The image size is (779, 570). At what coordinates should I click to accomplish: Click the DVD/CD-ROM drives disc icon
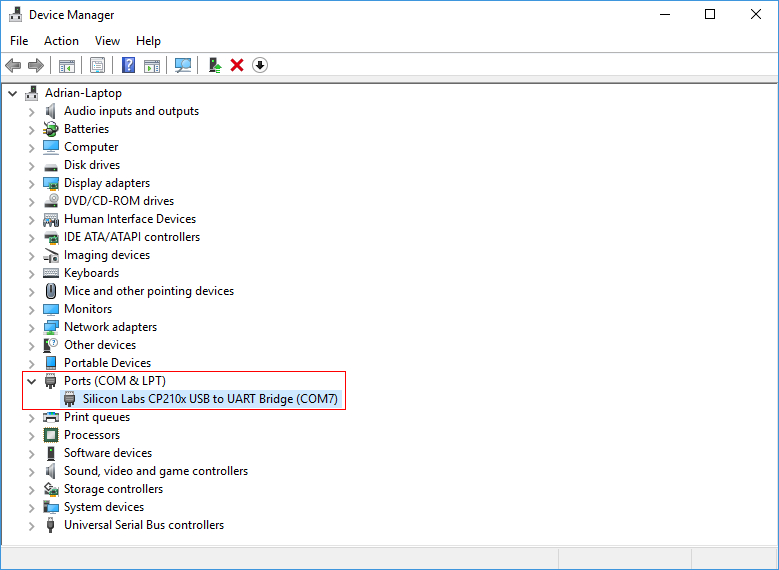click(51, 201)
